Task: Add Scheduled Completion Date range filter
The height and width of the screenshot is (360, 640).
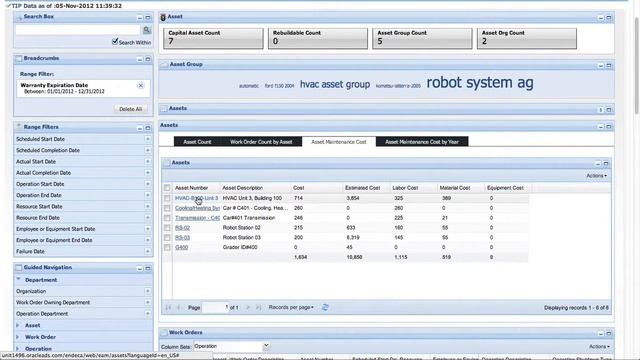Action: tap(147, 150)
